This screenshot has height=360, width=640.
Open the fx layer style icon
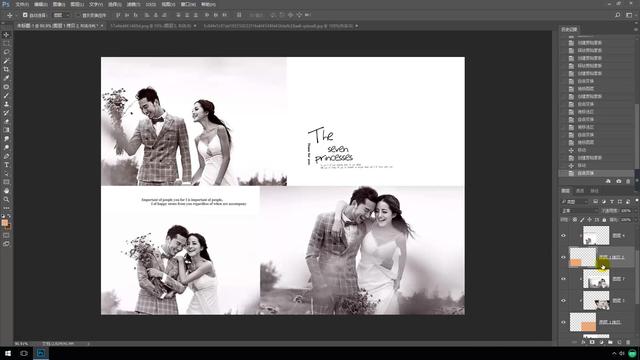[x=583, y=342]
